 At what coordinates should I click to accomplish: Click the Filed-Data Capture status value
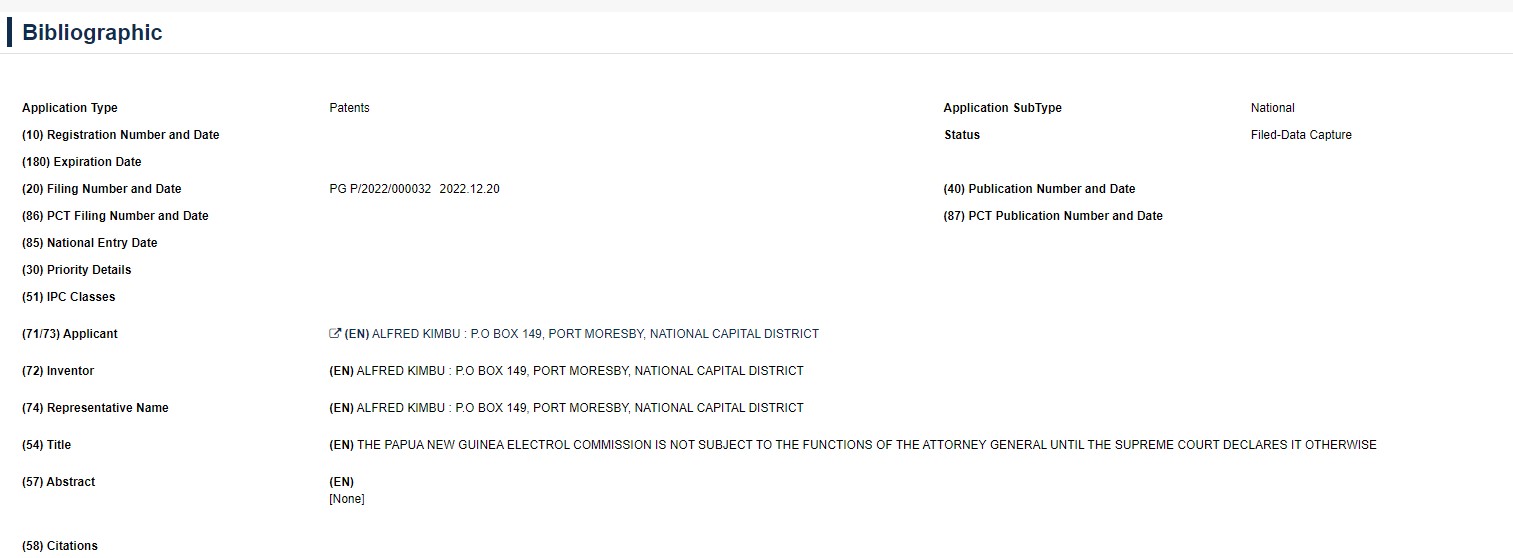(1301, 135)
